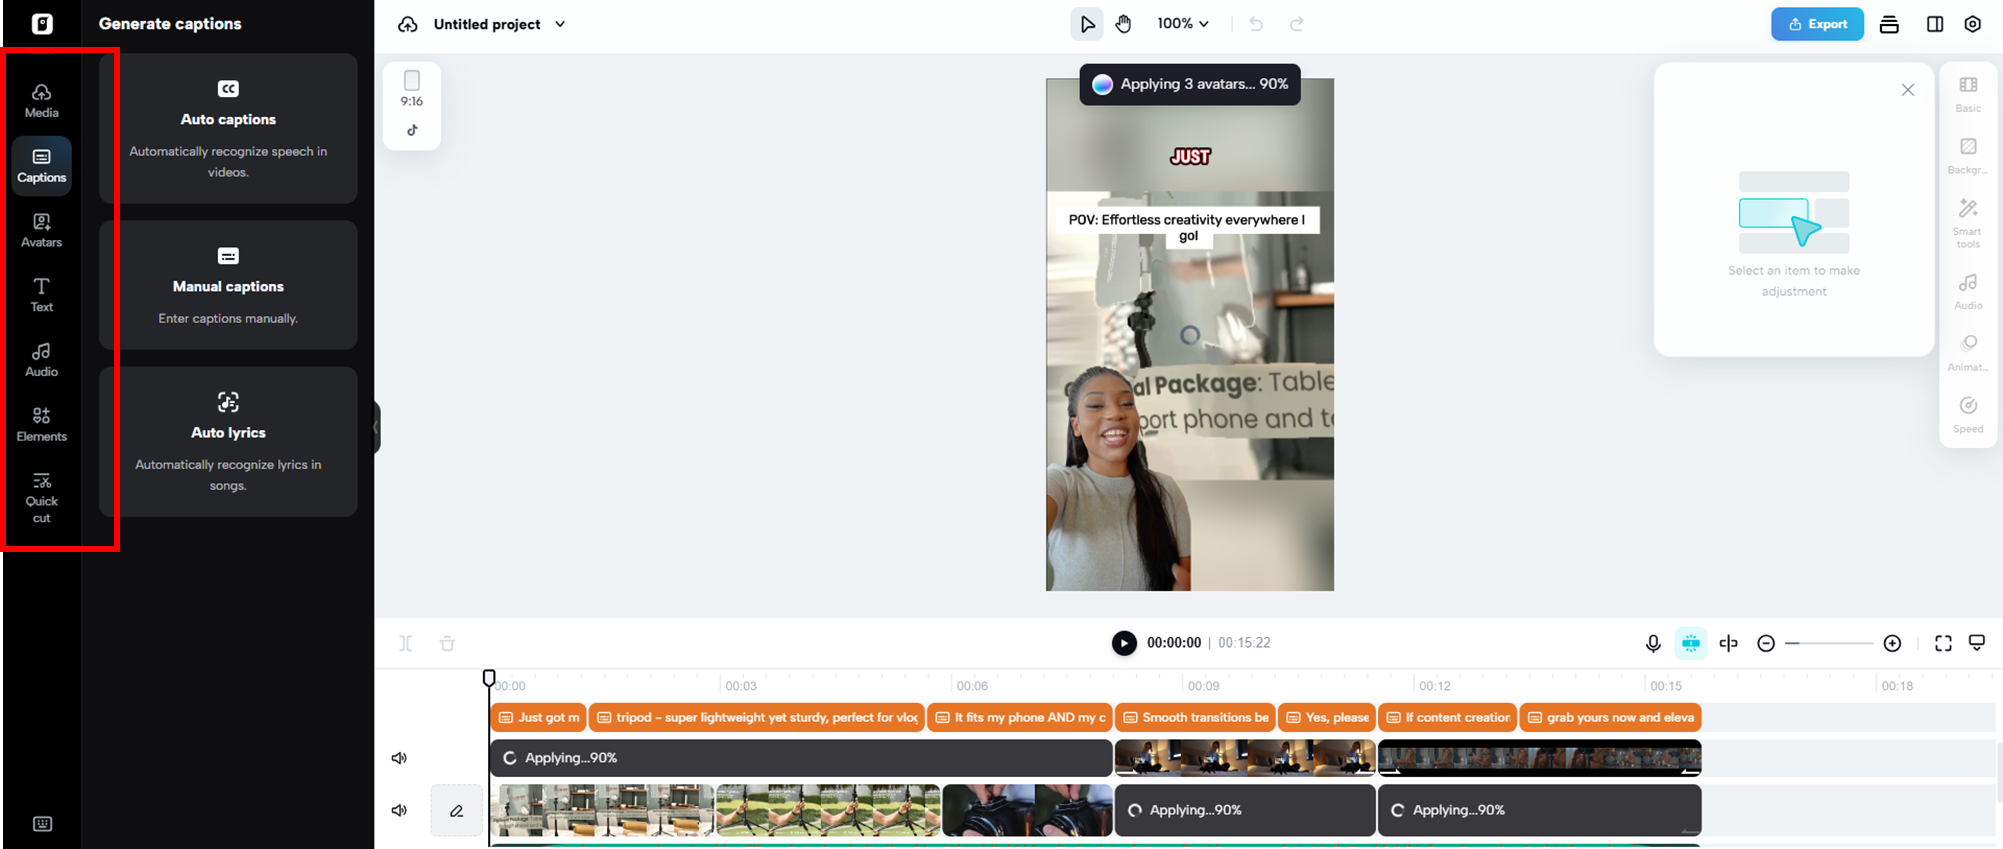Select the 'It fits my phone' caption clip

pos(1019,717)
